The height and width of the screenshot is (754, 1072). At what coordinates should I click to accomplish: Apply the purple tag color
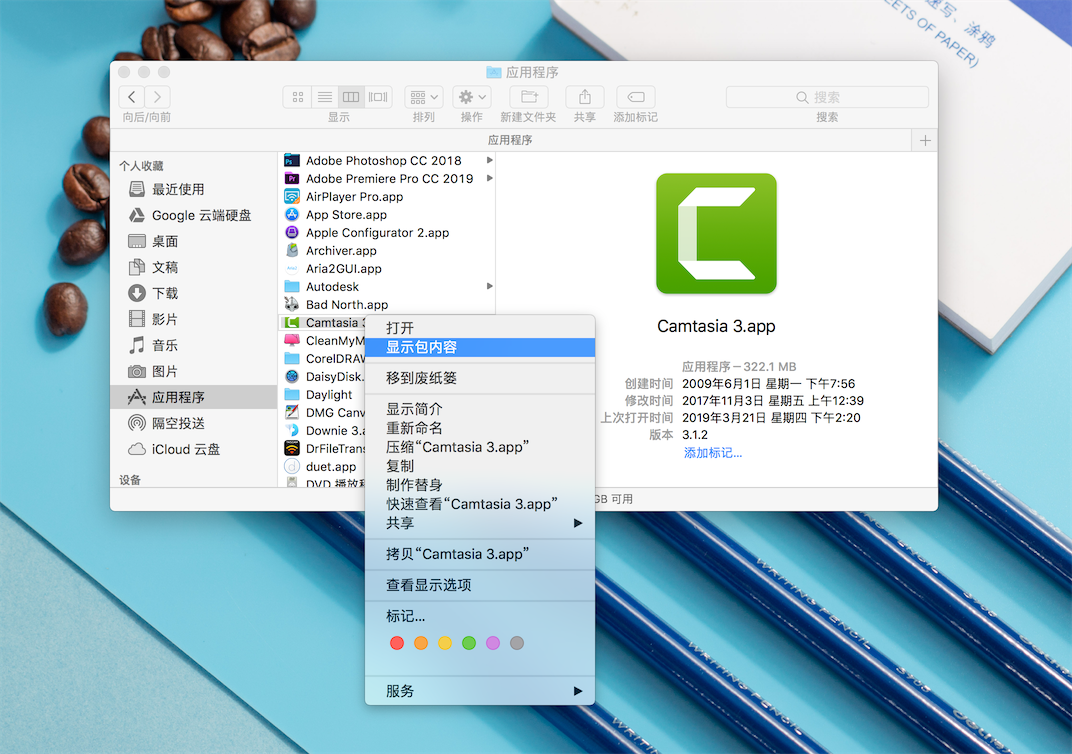pos(493,643)
